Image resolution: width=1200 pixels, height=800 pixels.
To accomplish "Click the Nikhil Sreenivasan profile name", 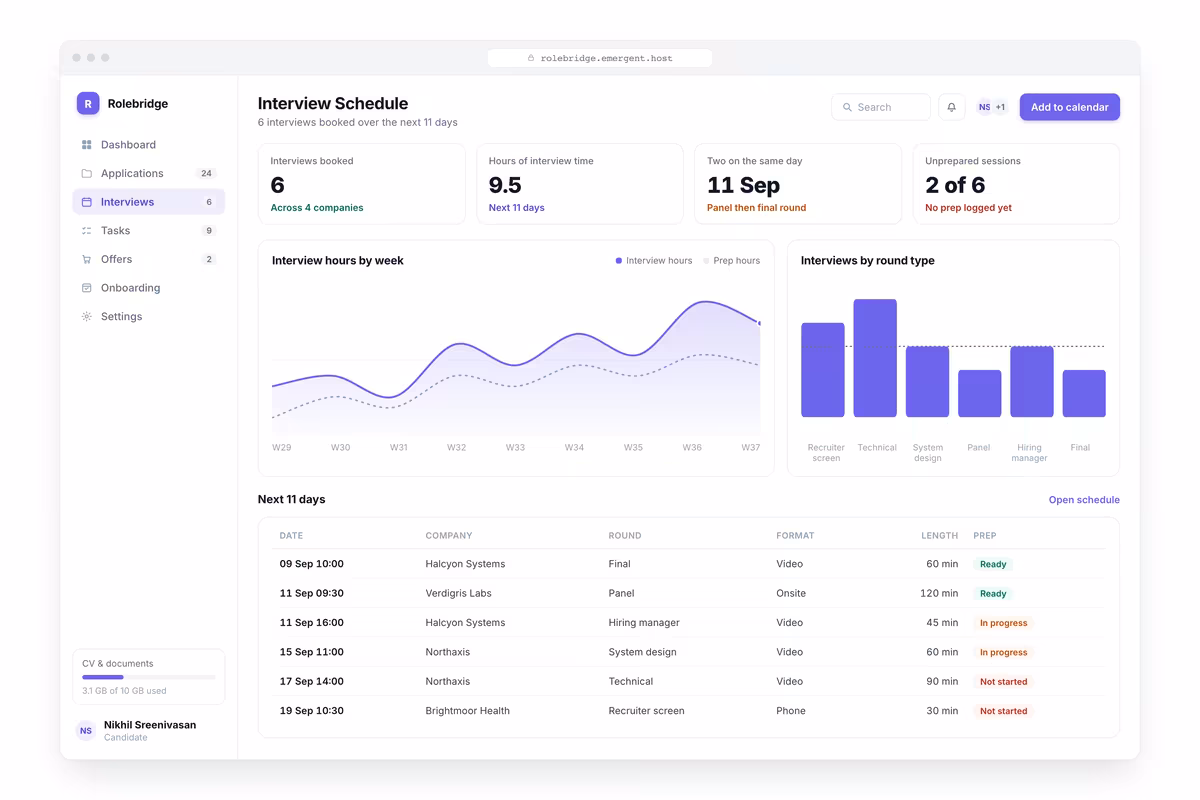I will click(x=150, y=725).
